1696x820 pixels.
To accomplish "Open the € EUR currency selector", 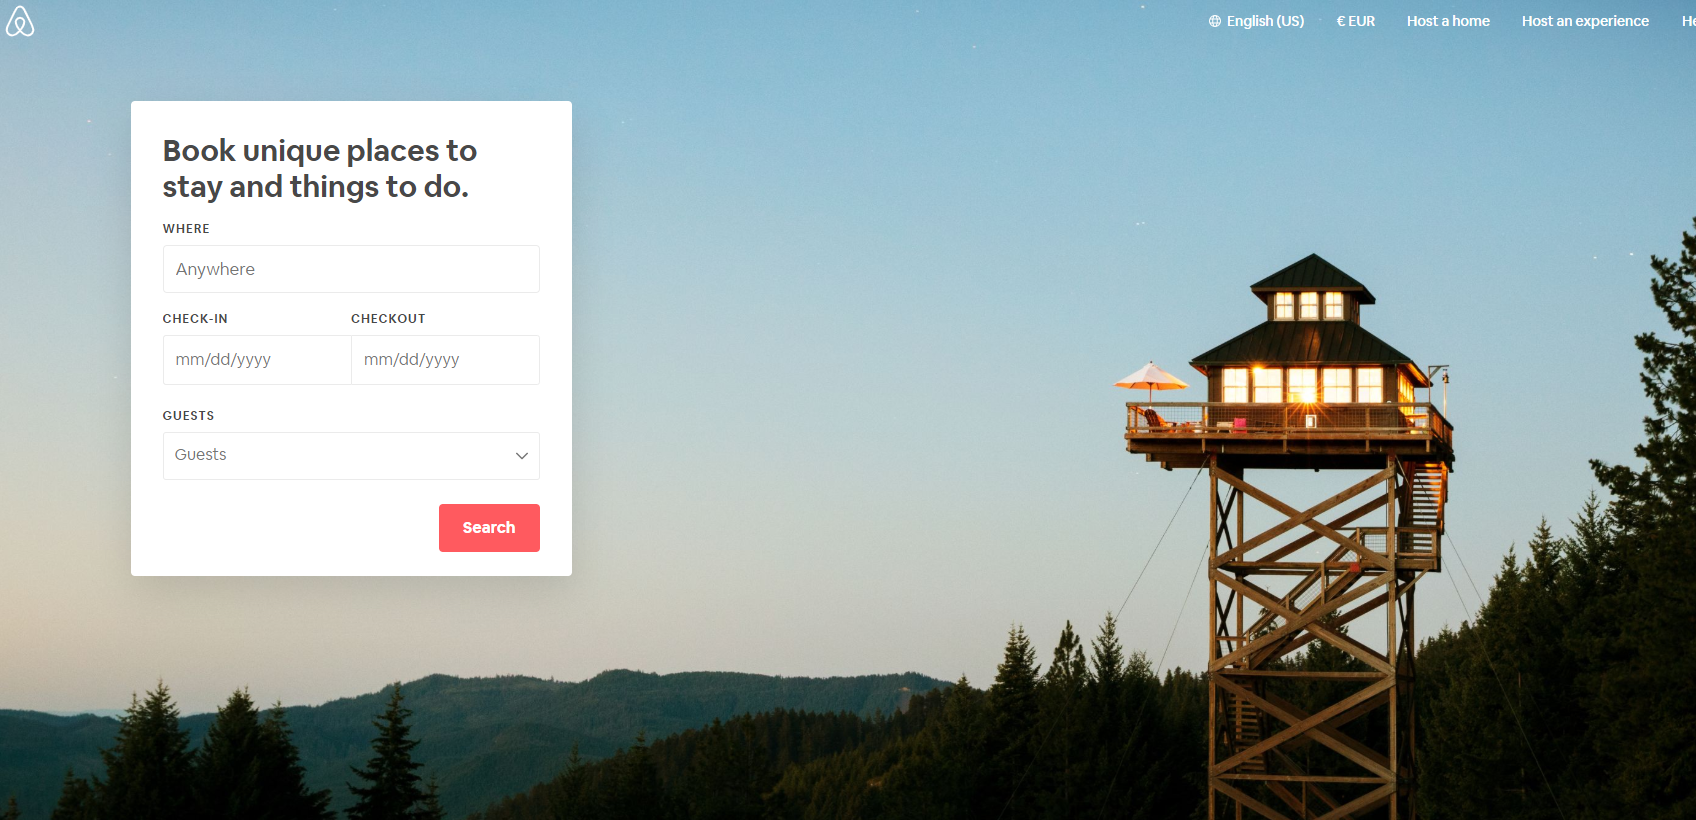I will click(1356, 21).
